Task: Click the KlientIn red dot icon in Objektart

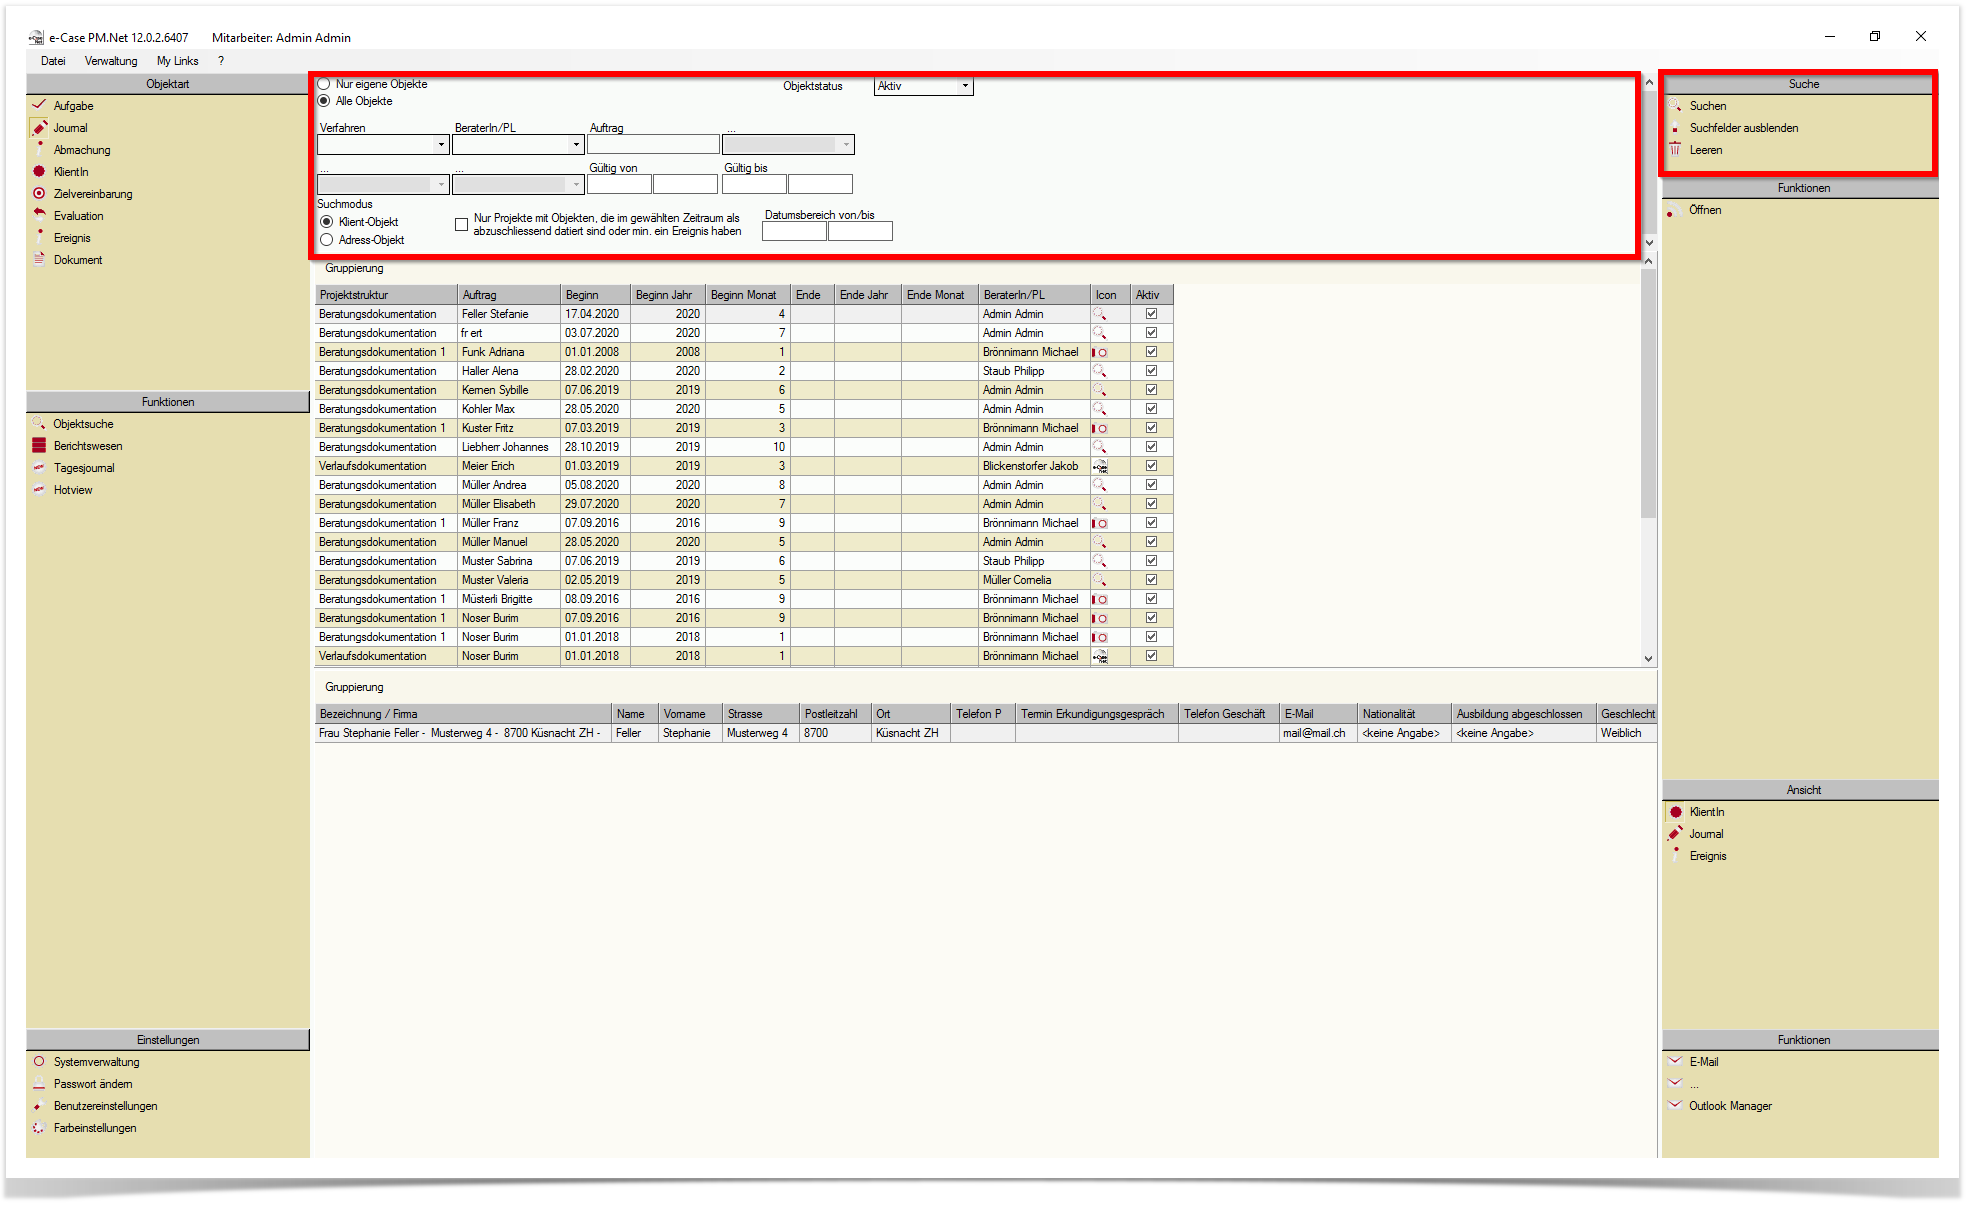Action: (39, 171)
